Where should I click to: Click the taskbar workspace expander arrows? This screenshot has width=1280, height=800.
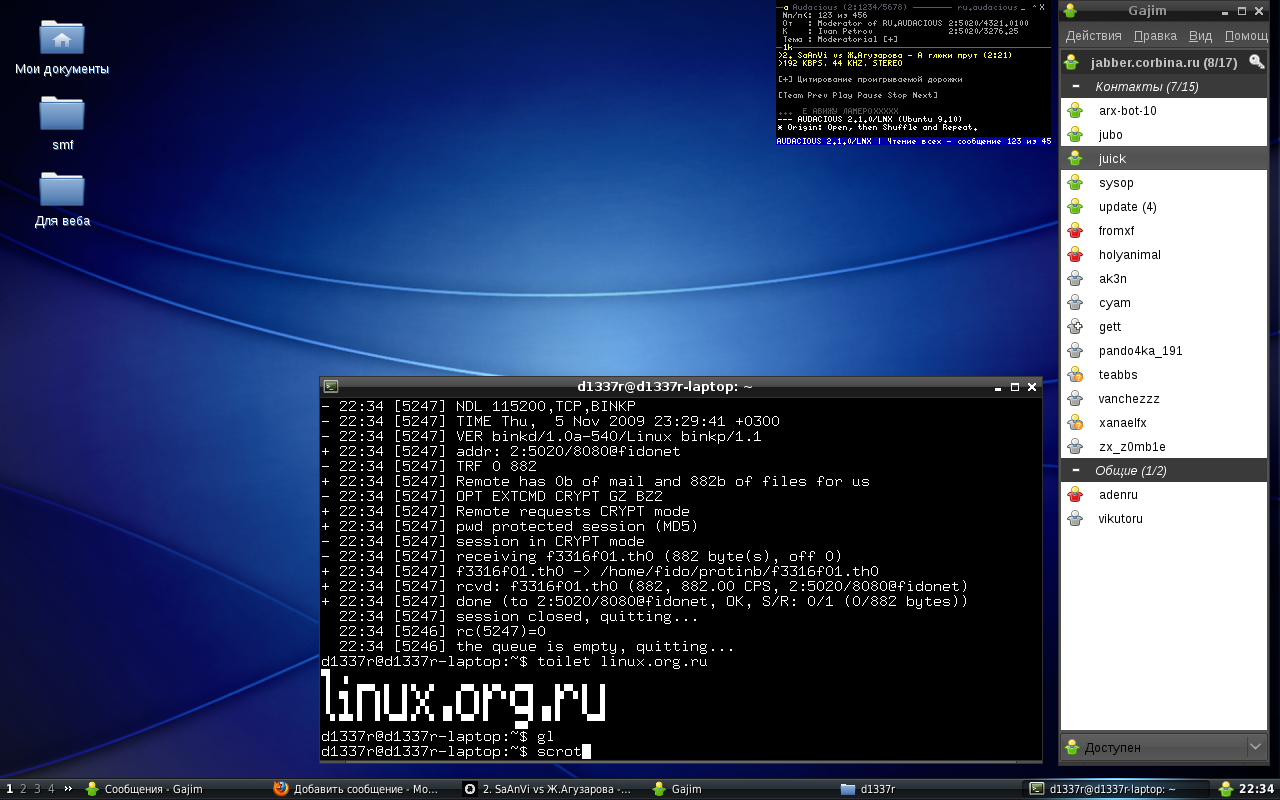pyautogui.click(x=68, y=789)
